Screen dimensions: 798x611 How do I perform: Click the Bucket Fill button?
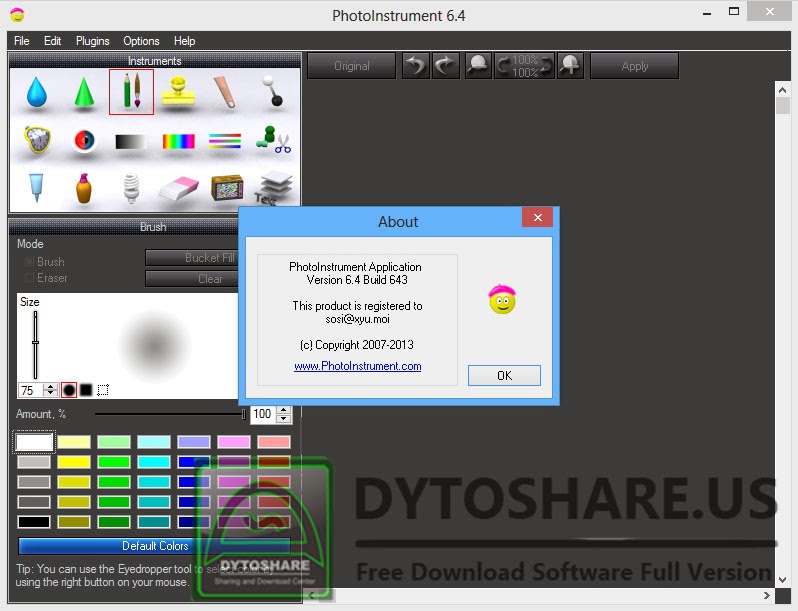click(x=192, y=258)
